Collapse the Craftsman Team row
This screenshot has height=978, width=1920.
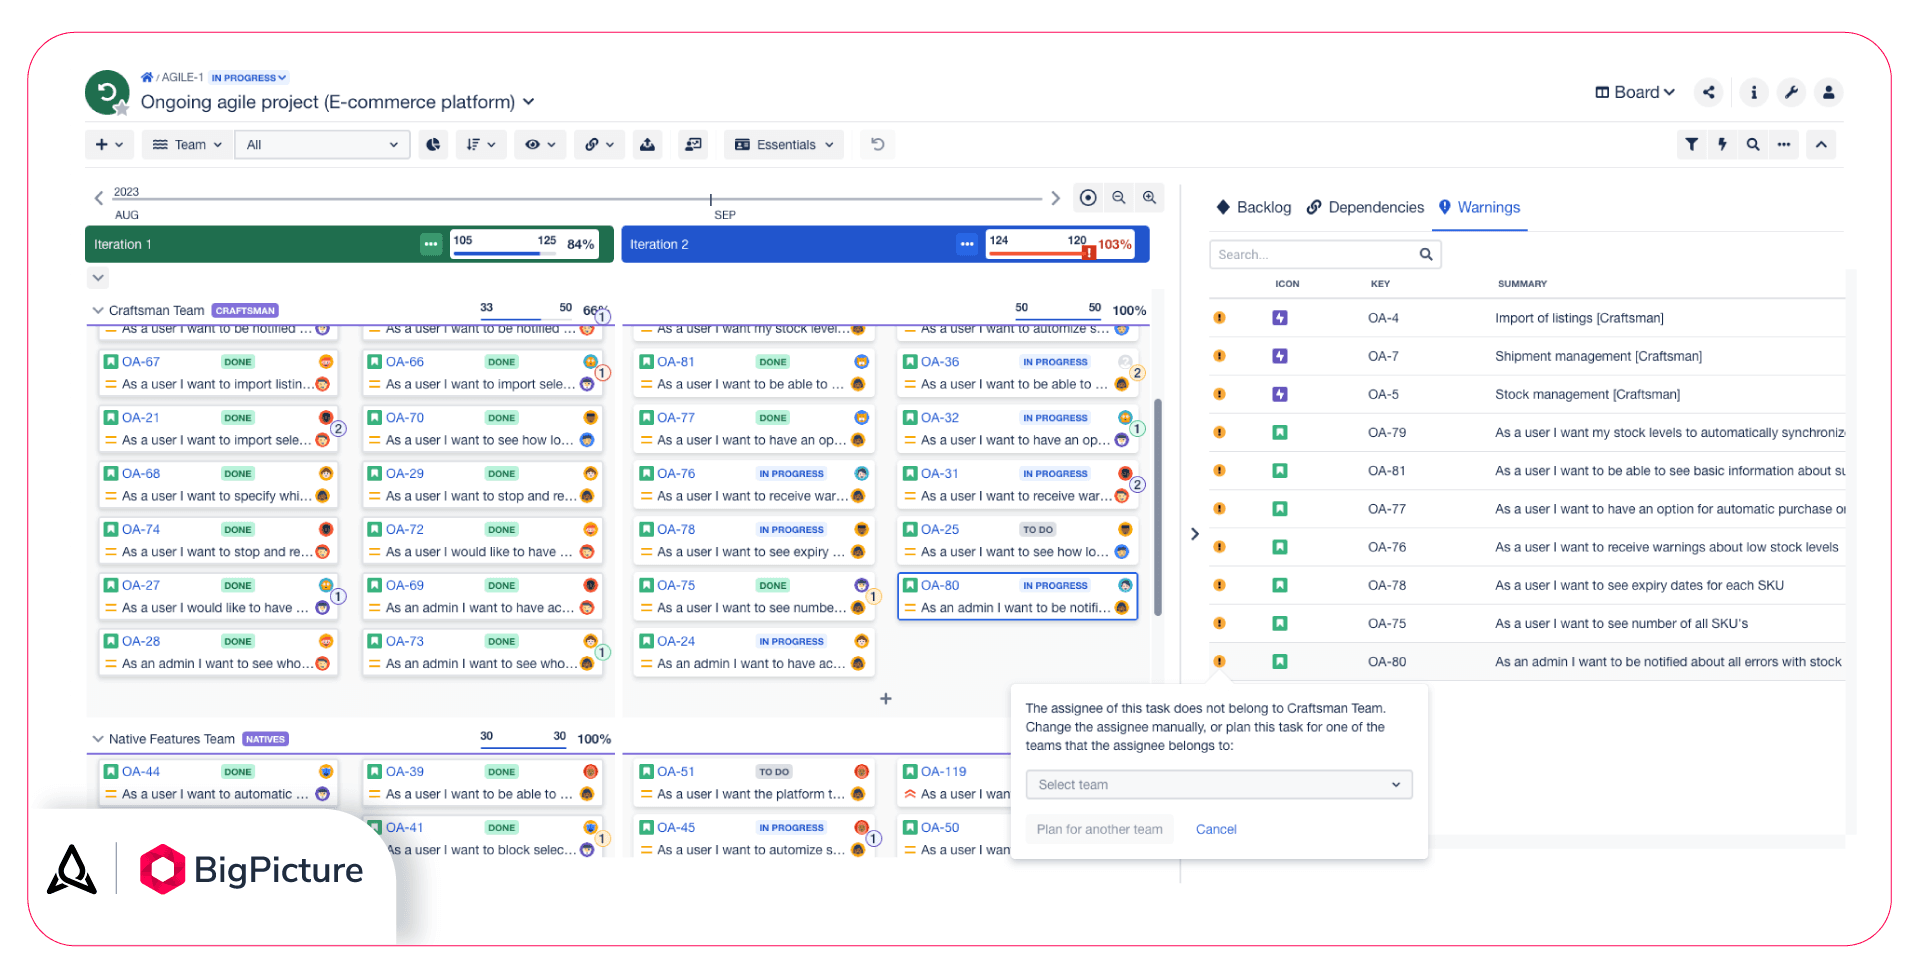[98, 310]
